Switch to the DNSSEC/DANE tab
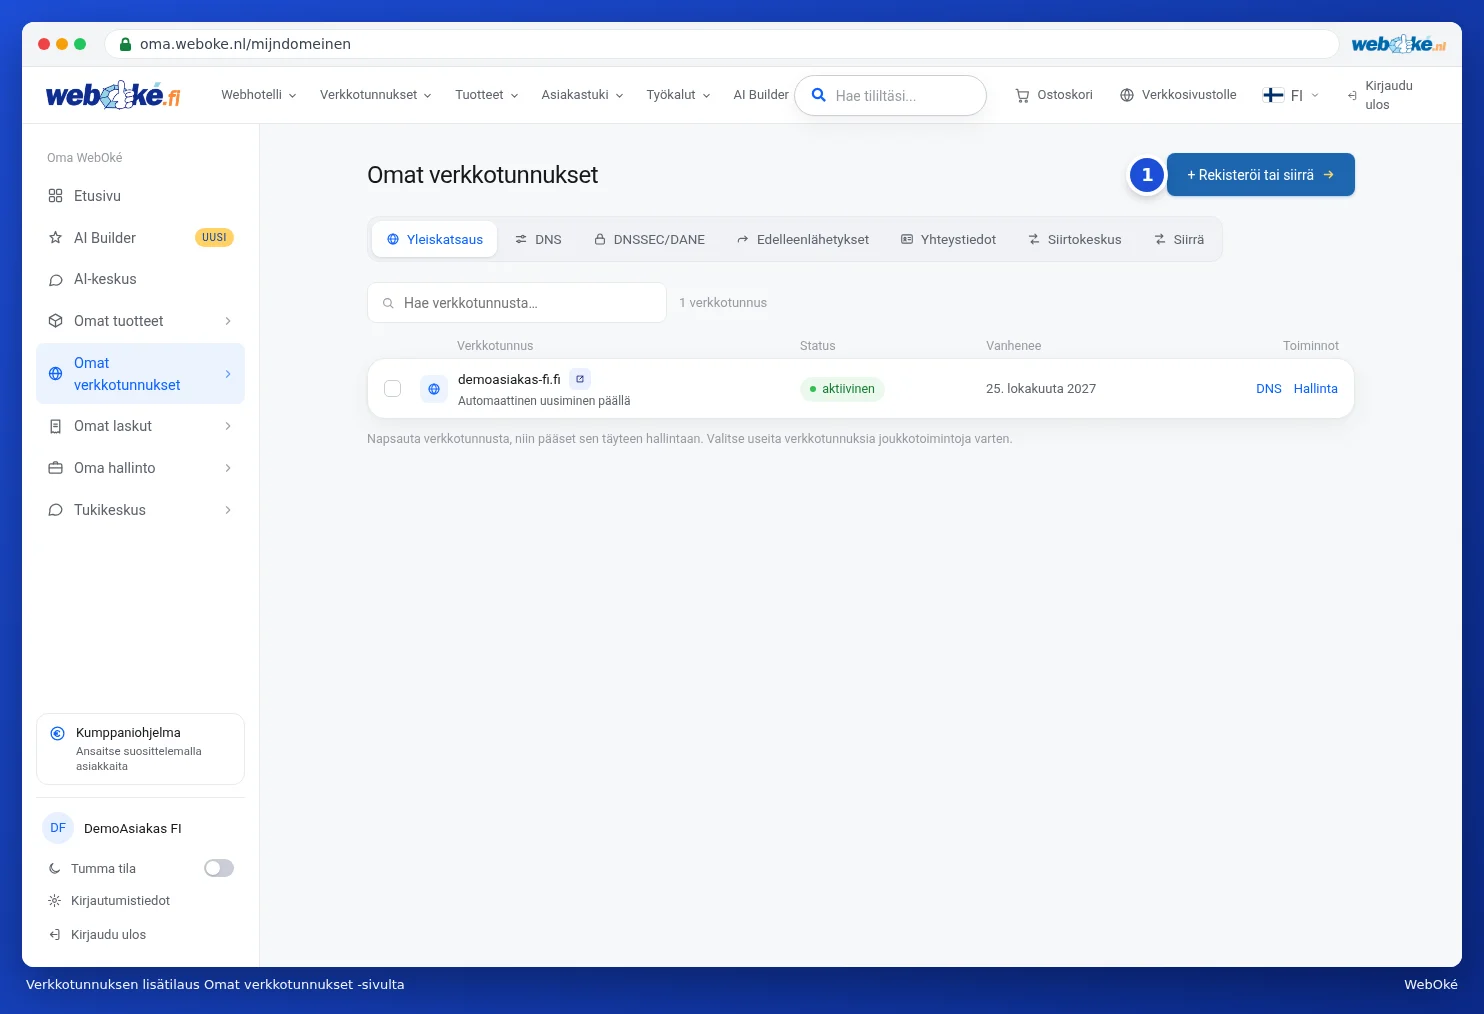 coord(649,239)
